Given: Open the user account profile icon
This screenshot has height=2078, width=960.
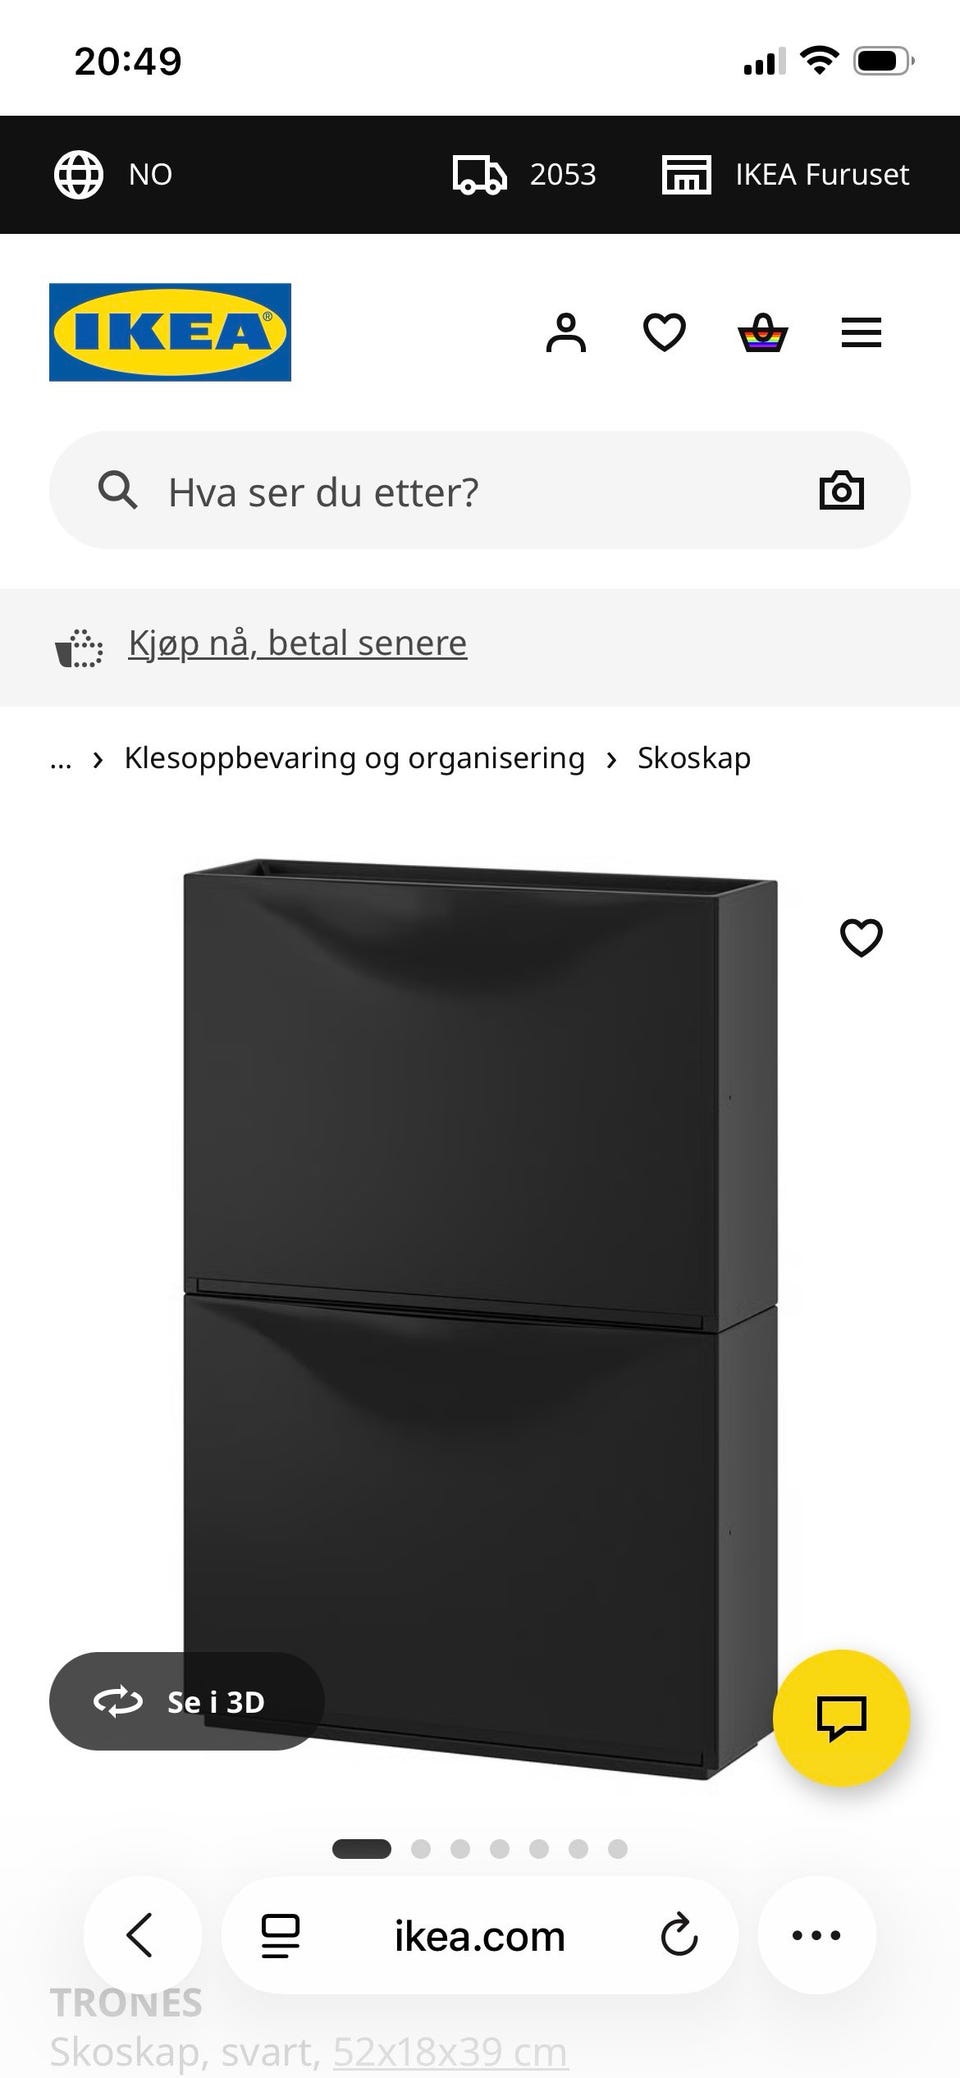Looking at the screenshot, I should [566, 333].
